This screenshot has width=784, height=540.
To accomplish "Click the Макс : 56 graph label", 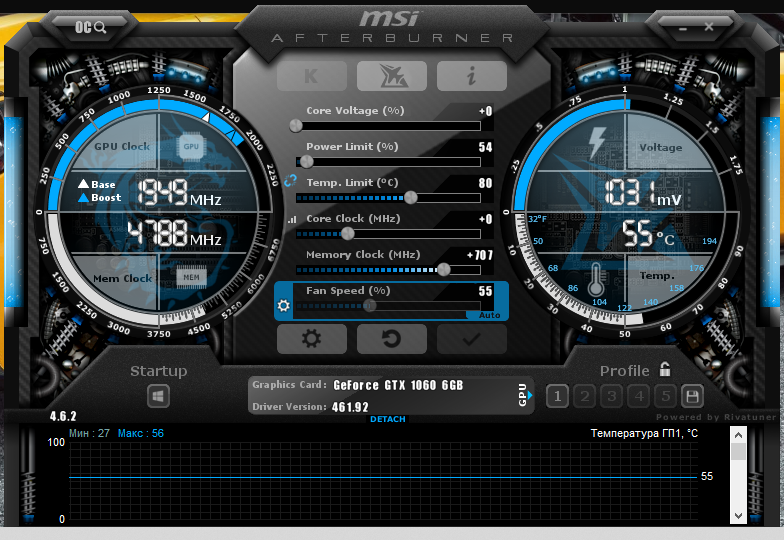I will (x=140, y=434).
